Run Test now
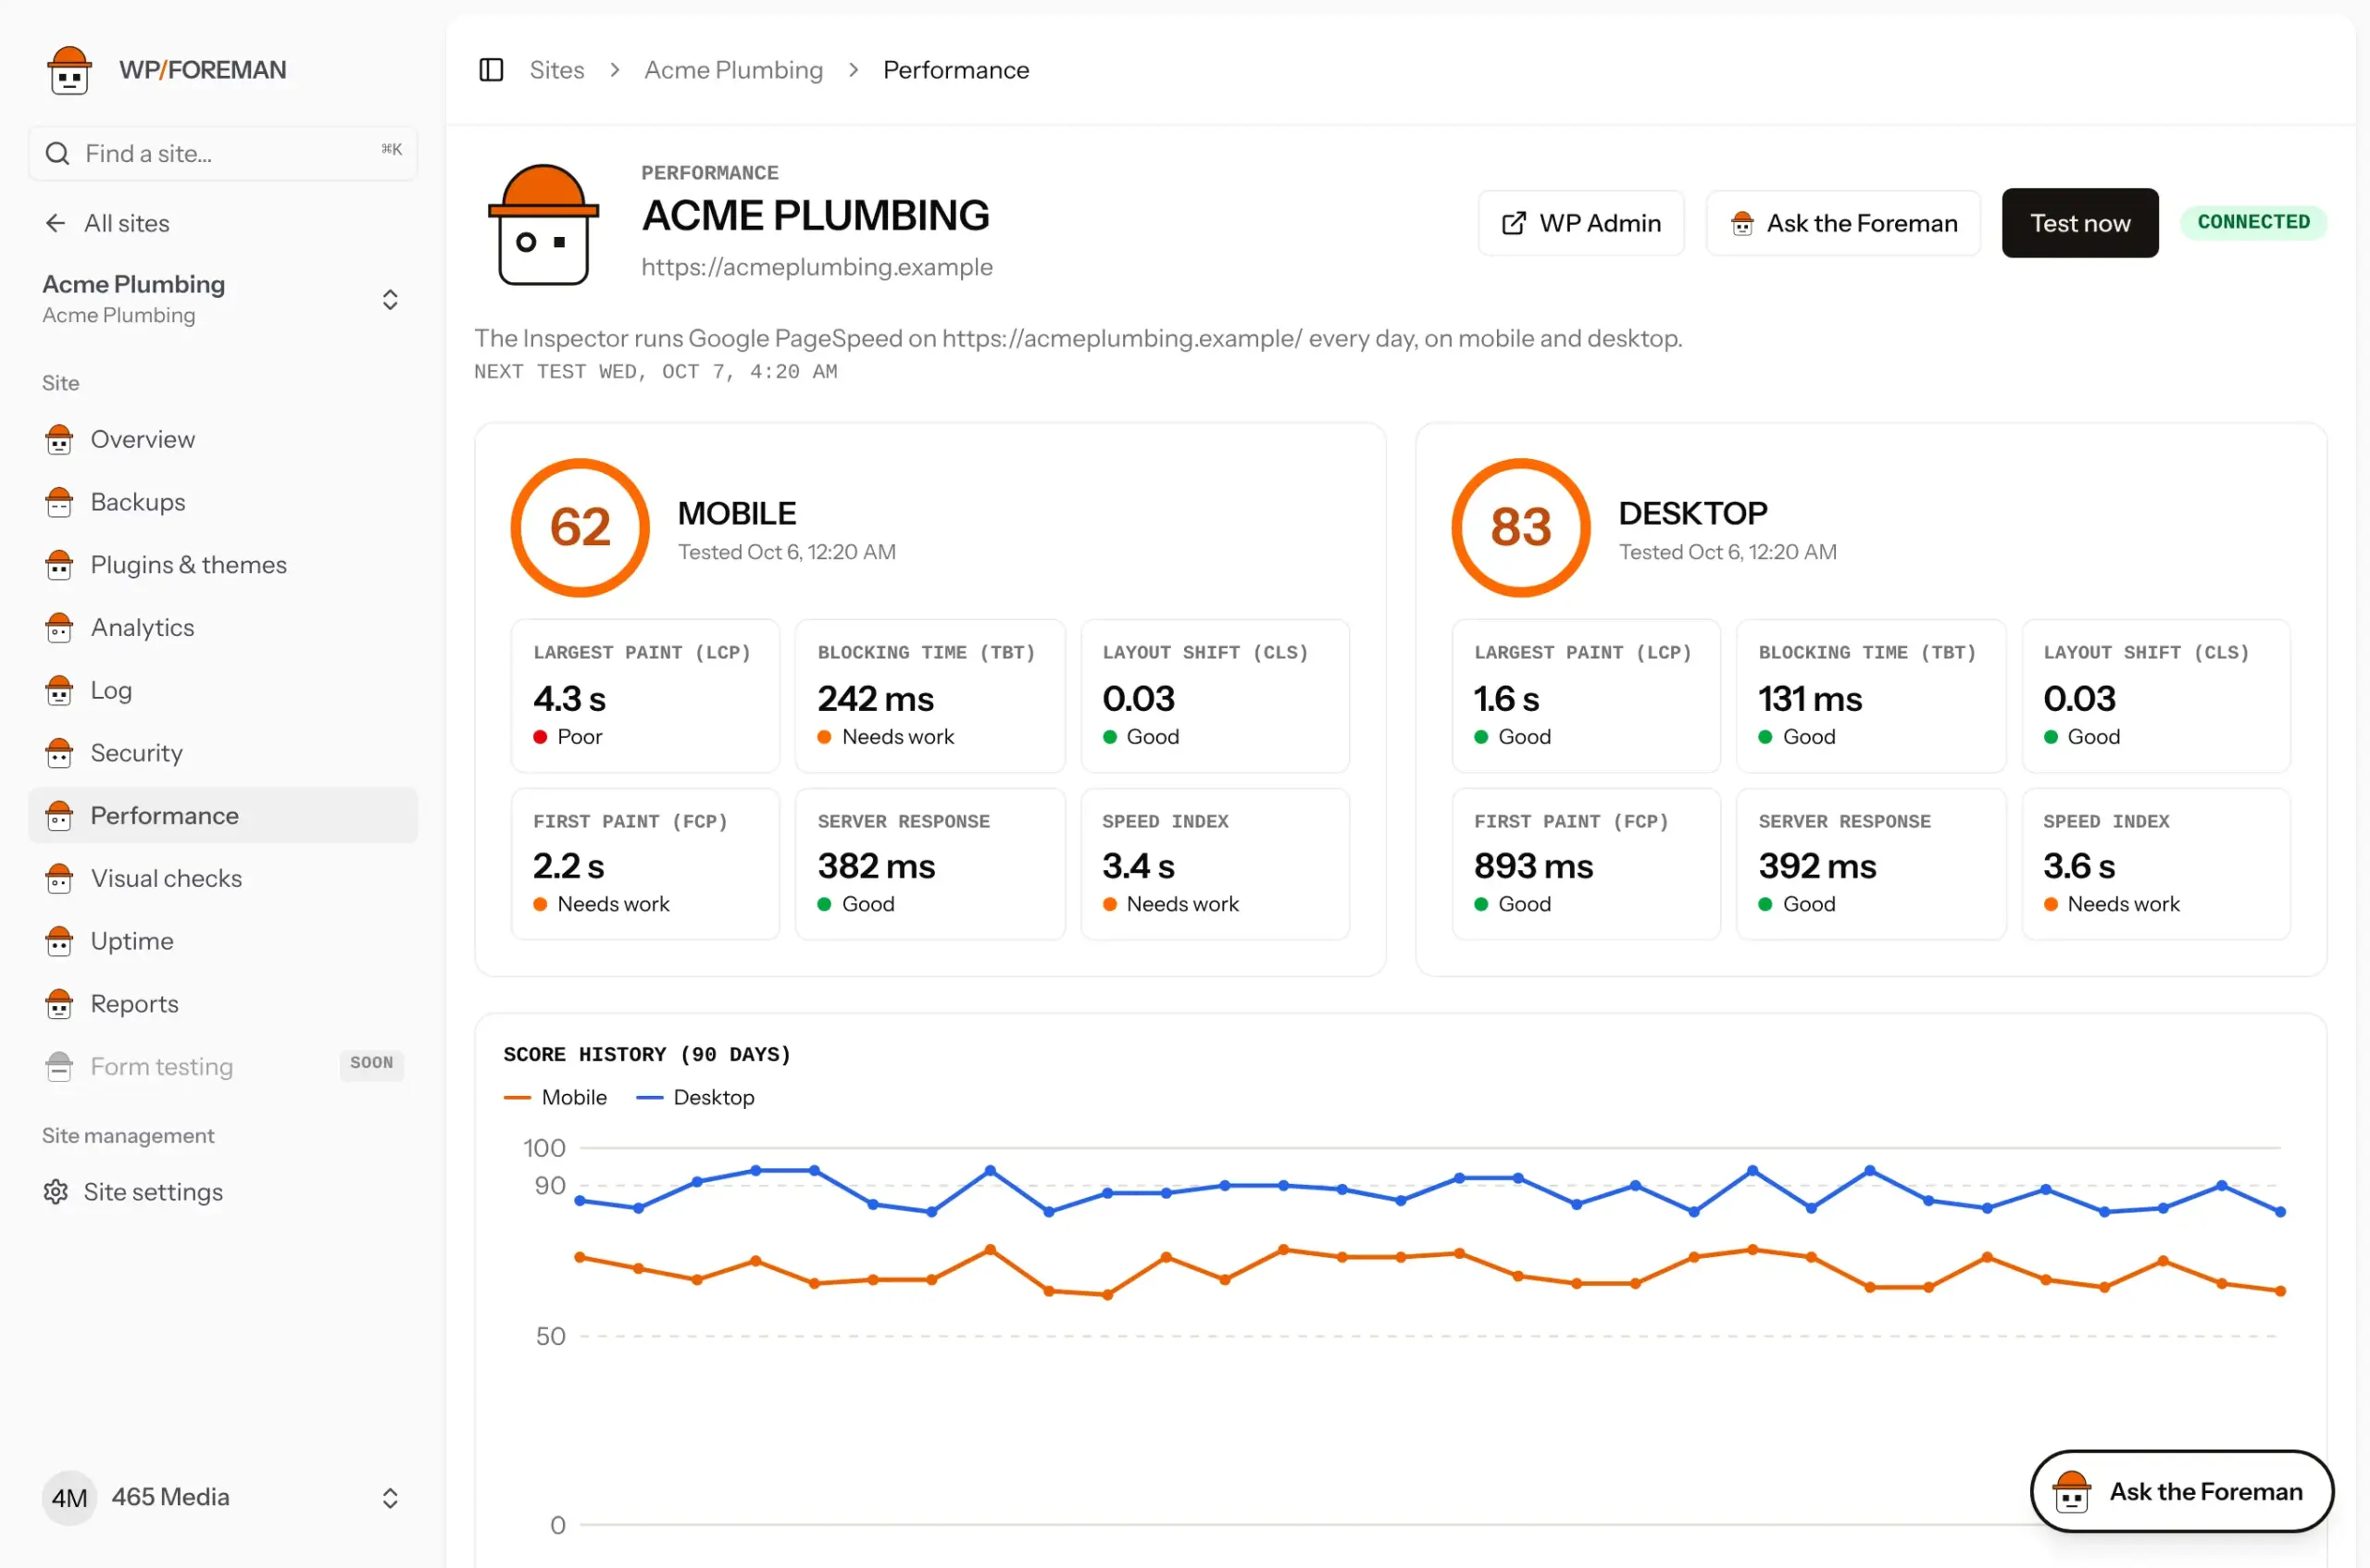Screen dimensions: 2370x1568 [2080, 223]
